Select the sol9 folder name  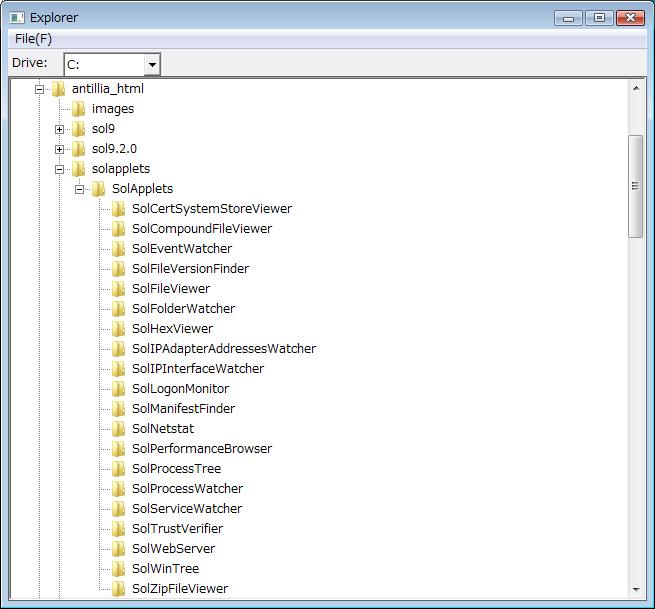103,129
